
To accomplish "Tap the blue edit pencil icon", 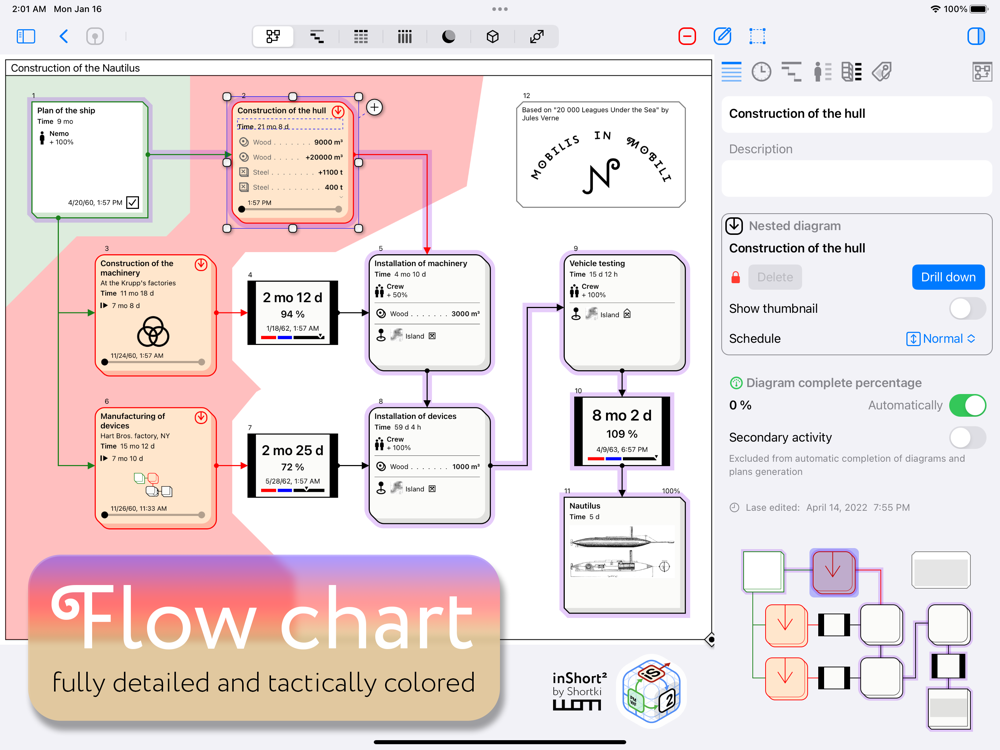I will pos(722,36).
